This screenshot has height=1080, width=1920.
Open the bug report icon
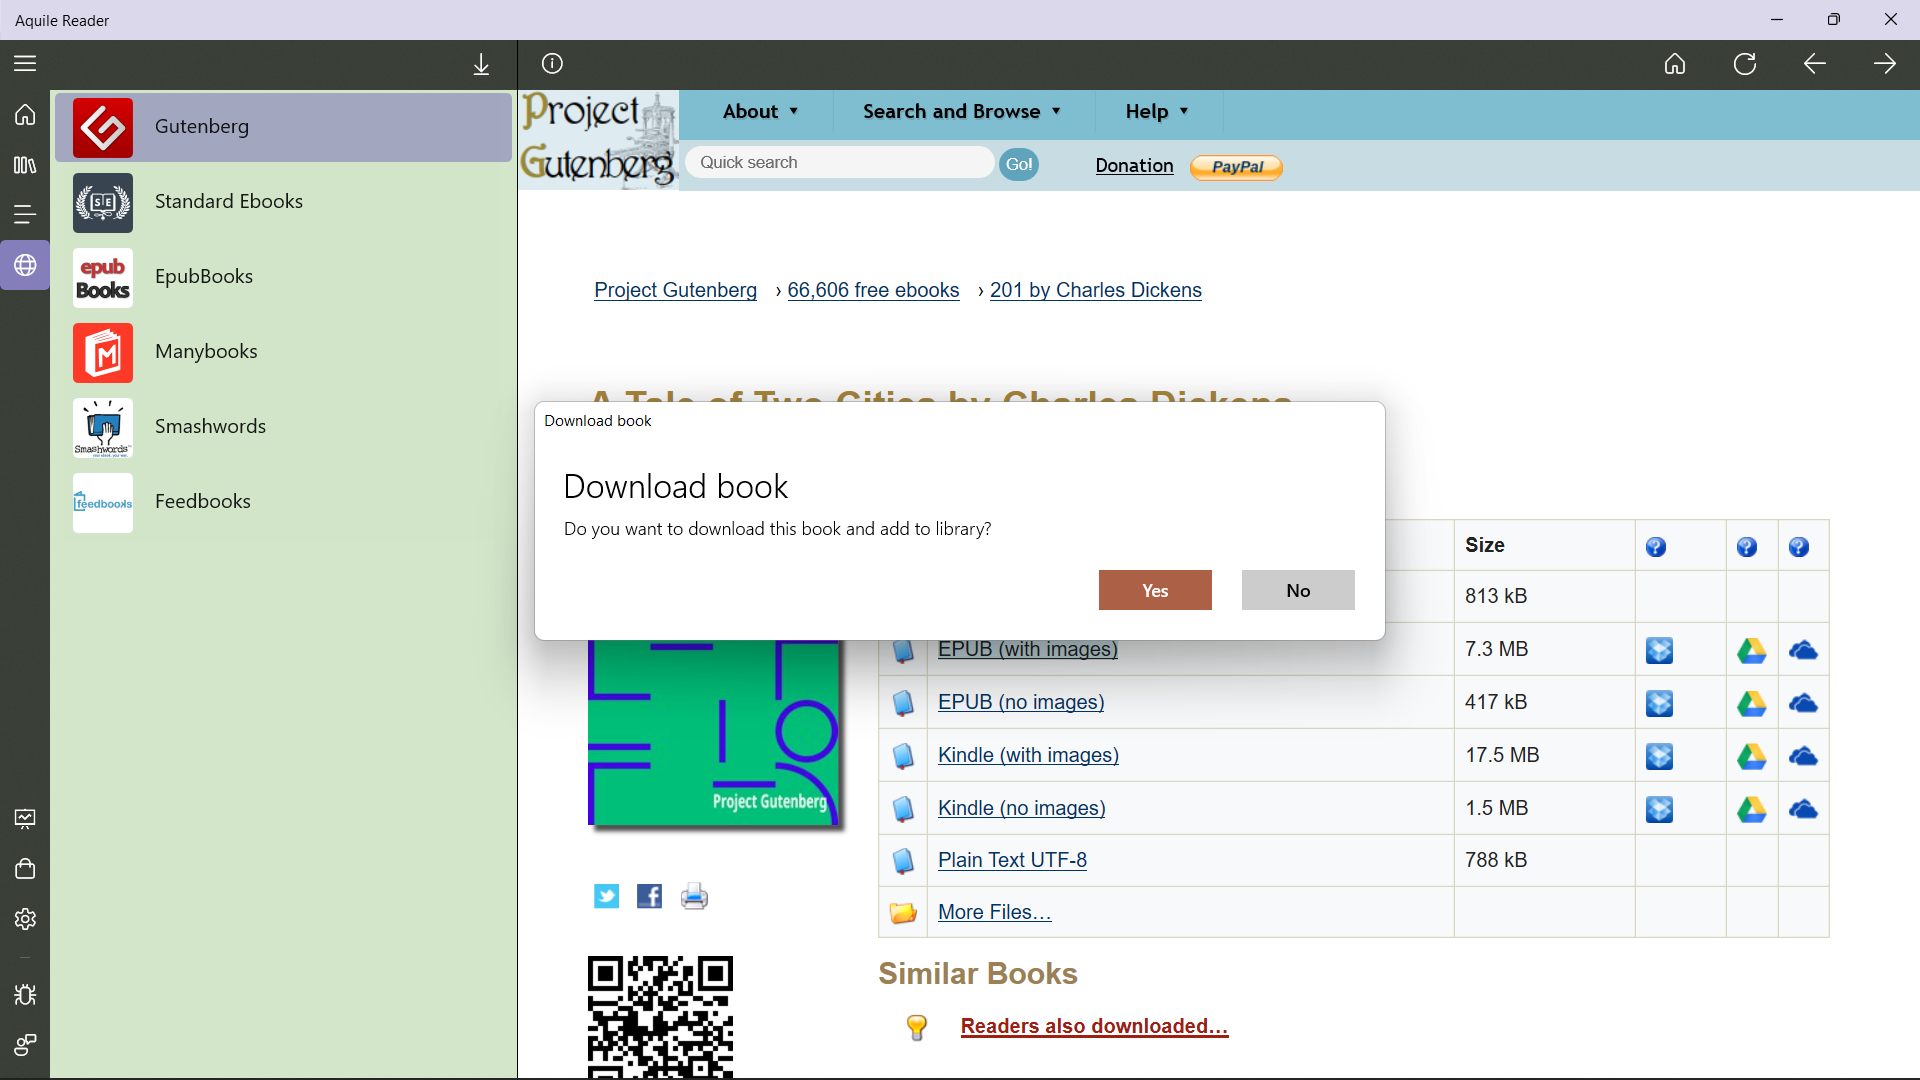pyautogui.click(x=25, y=995)
